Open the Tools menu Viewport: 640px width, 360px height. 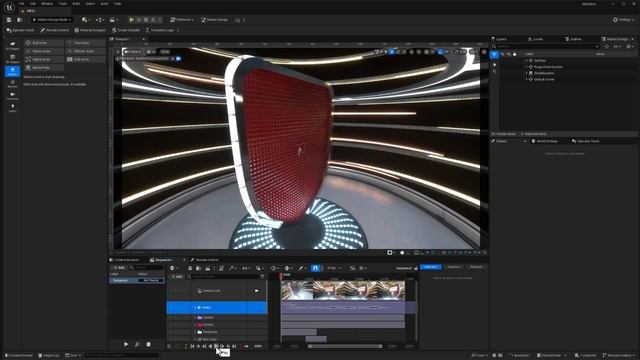click(62, 4)
